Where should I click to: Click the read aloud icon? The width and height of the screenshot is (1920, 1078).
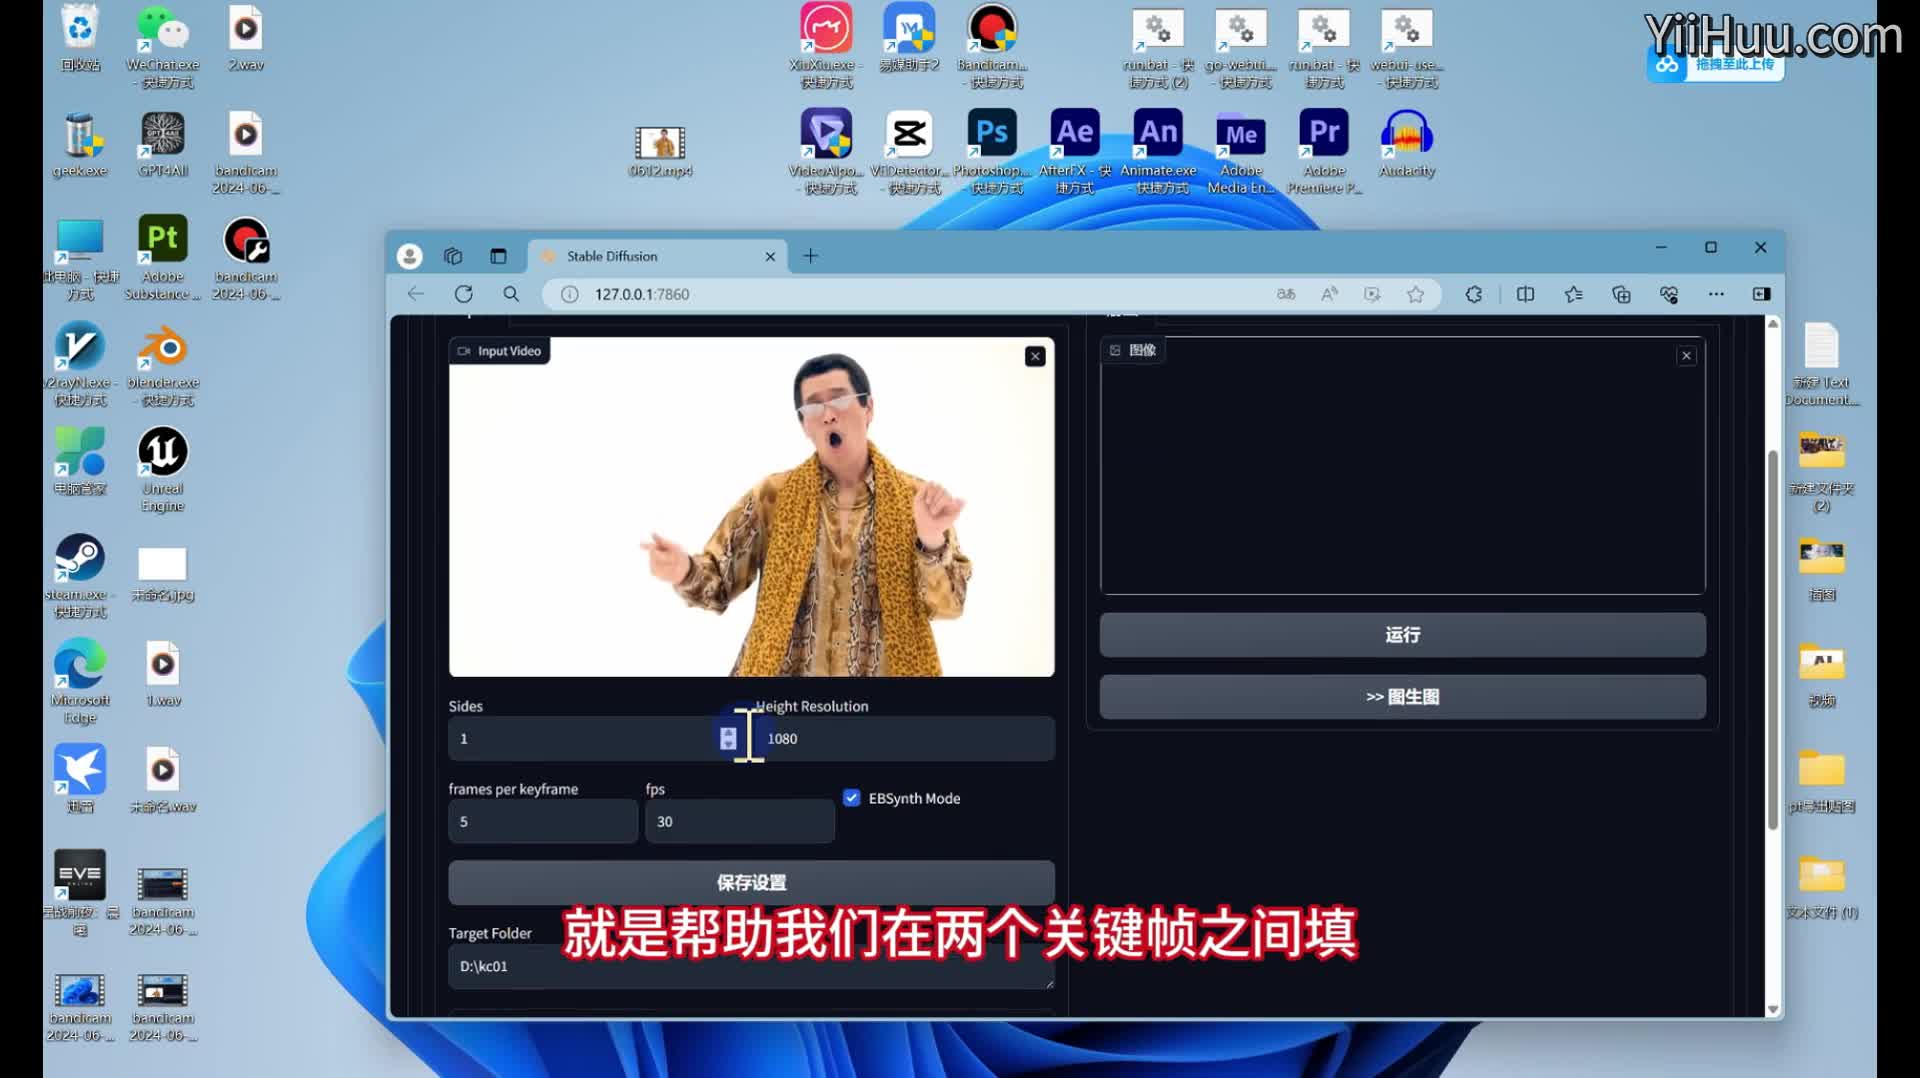(1329, 294)
